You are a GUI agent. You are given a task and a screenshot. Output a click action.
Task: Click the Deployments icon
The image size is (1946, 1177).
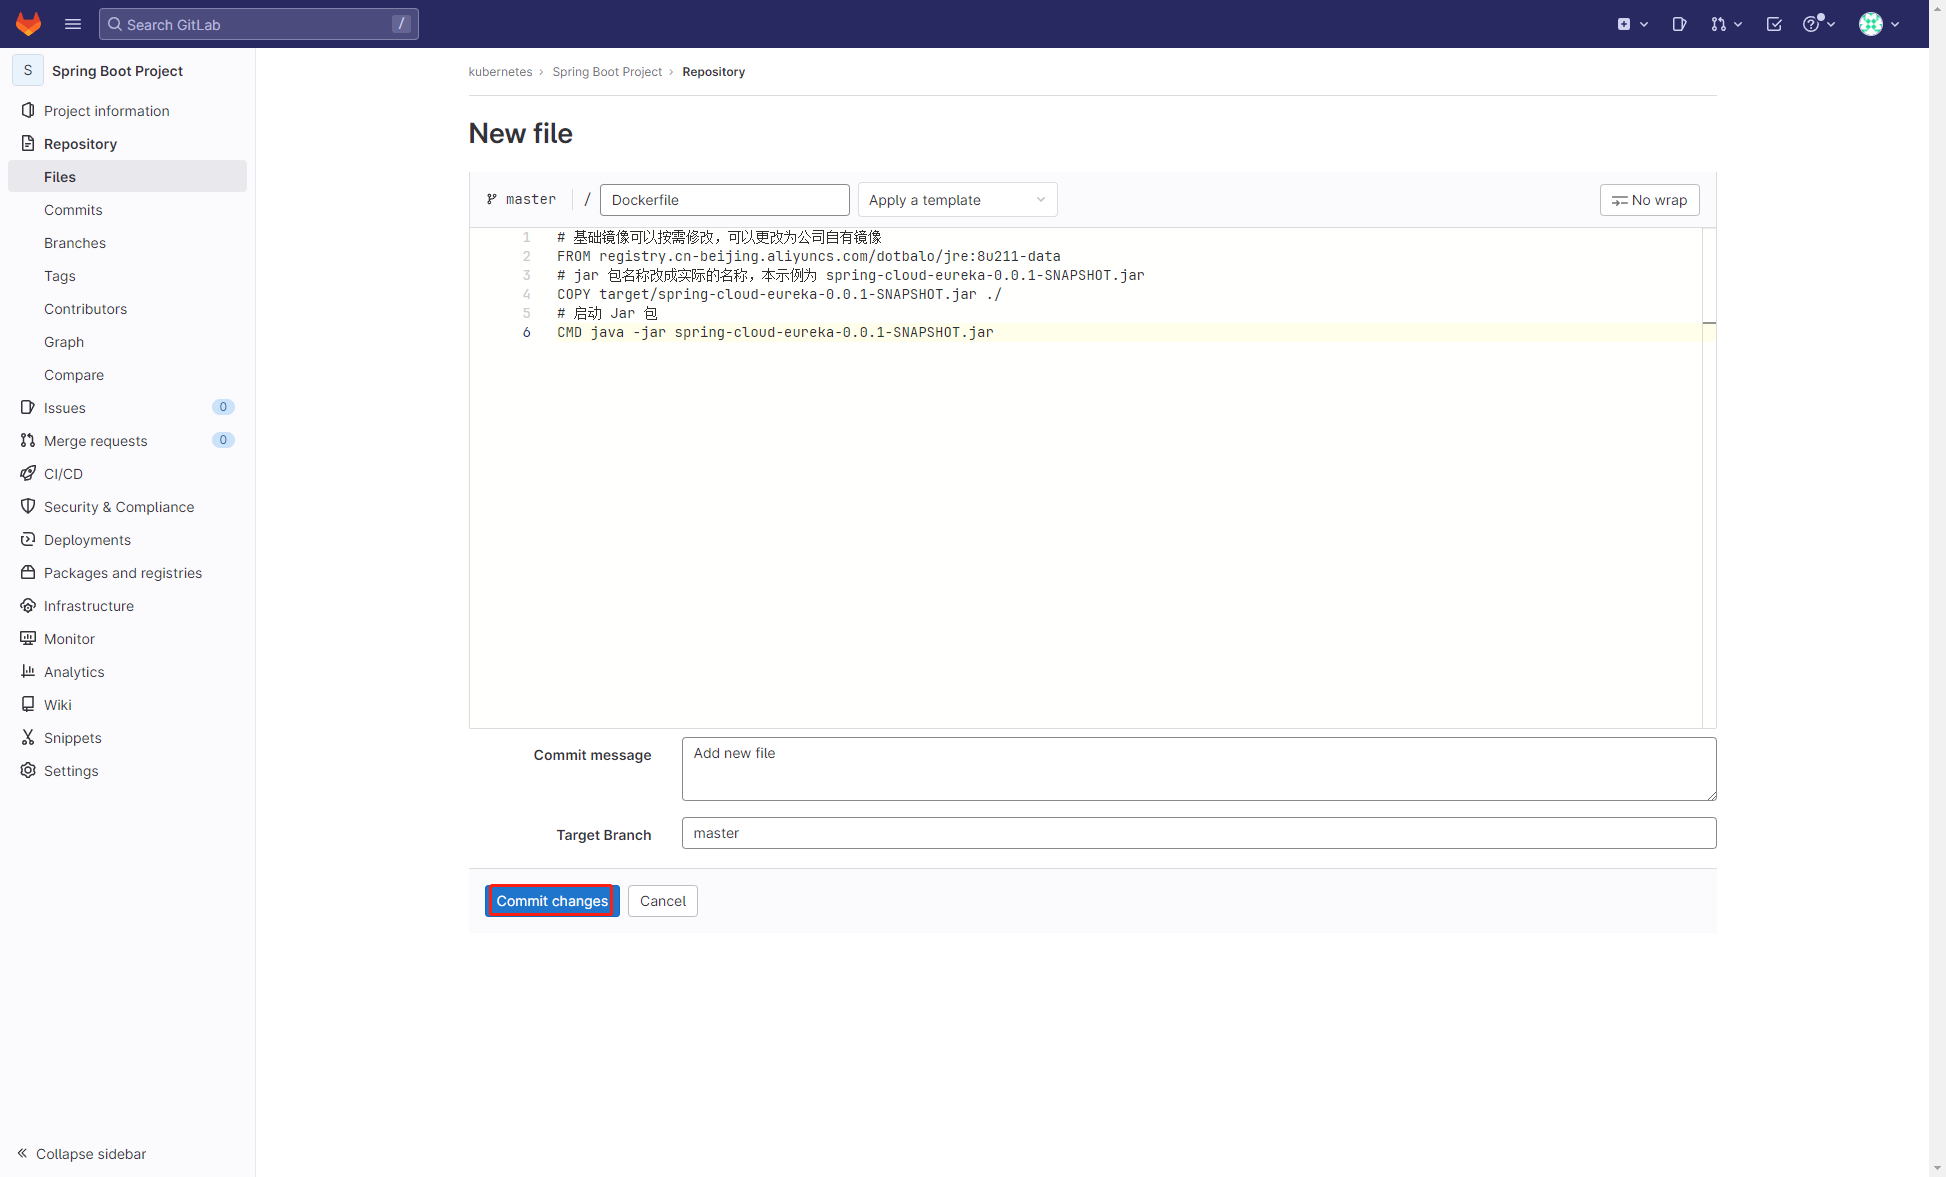[x=28, y=539]
